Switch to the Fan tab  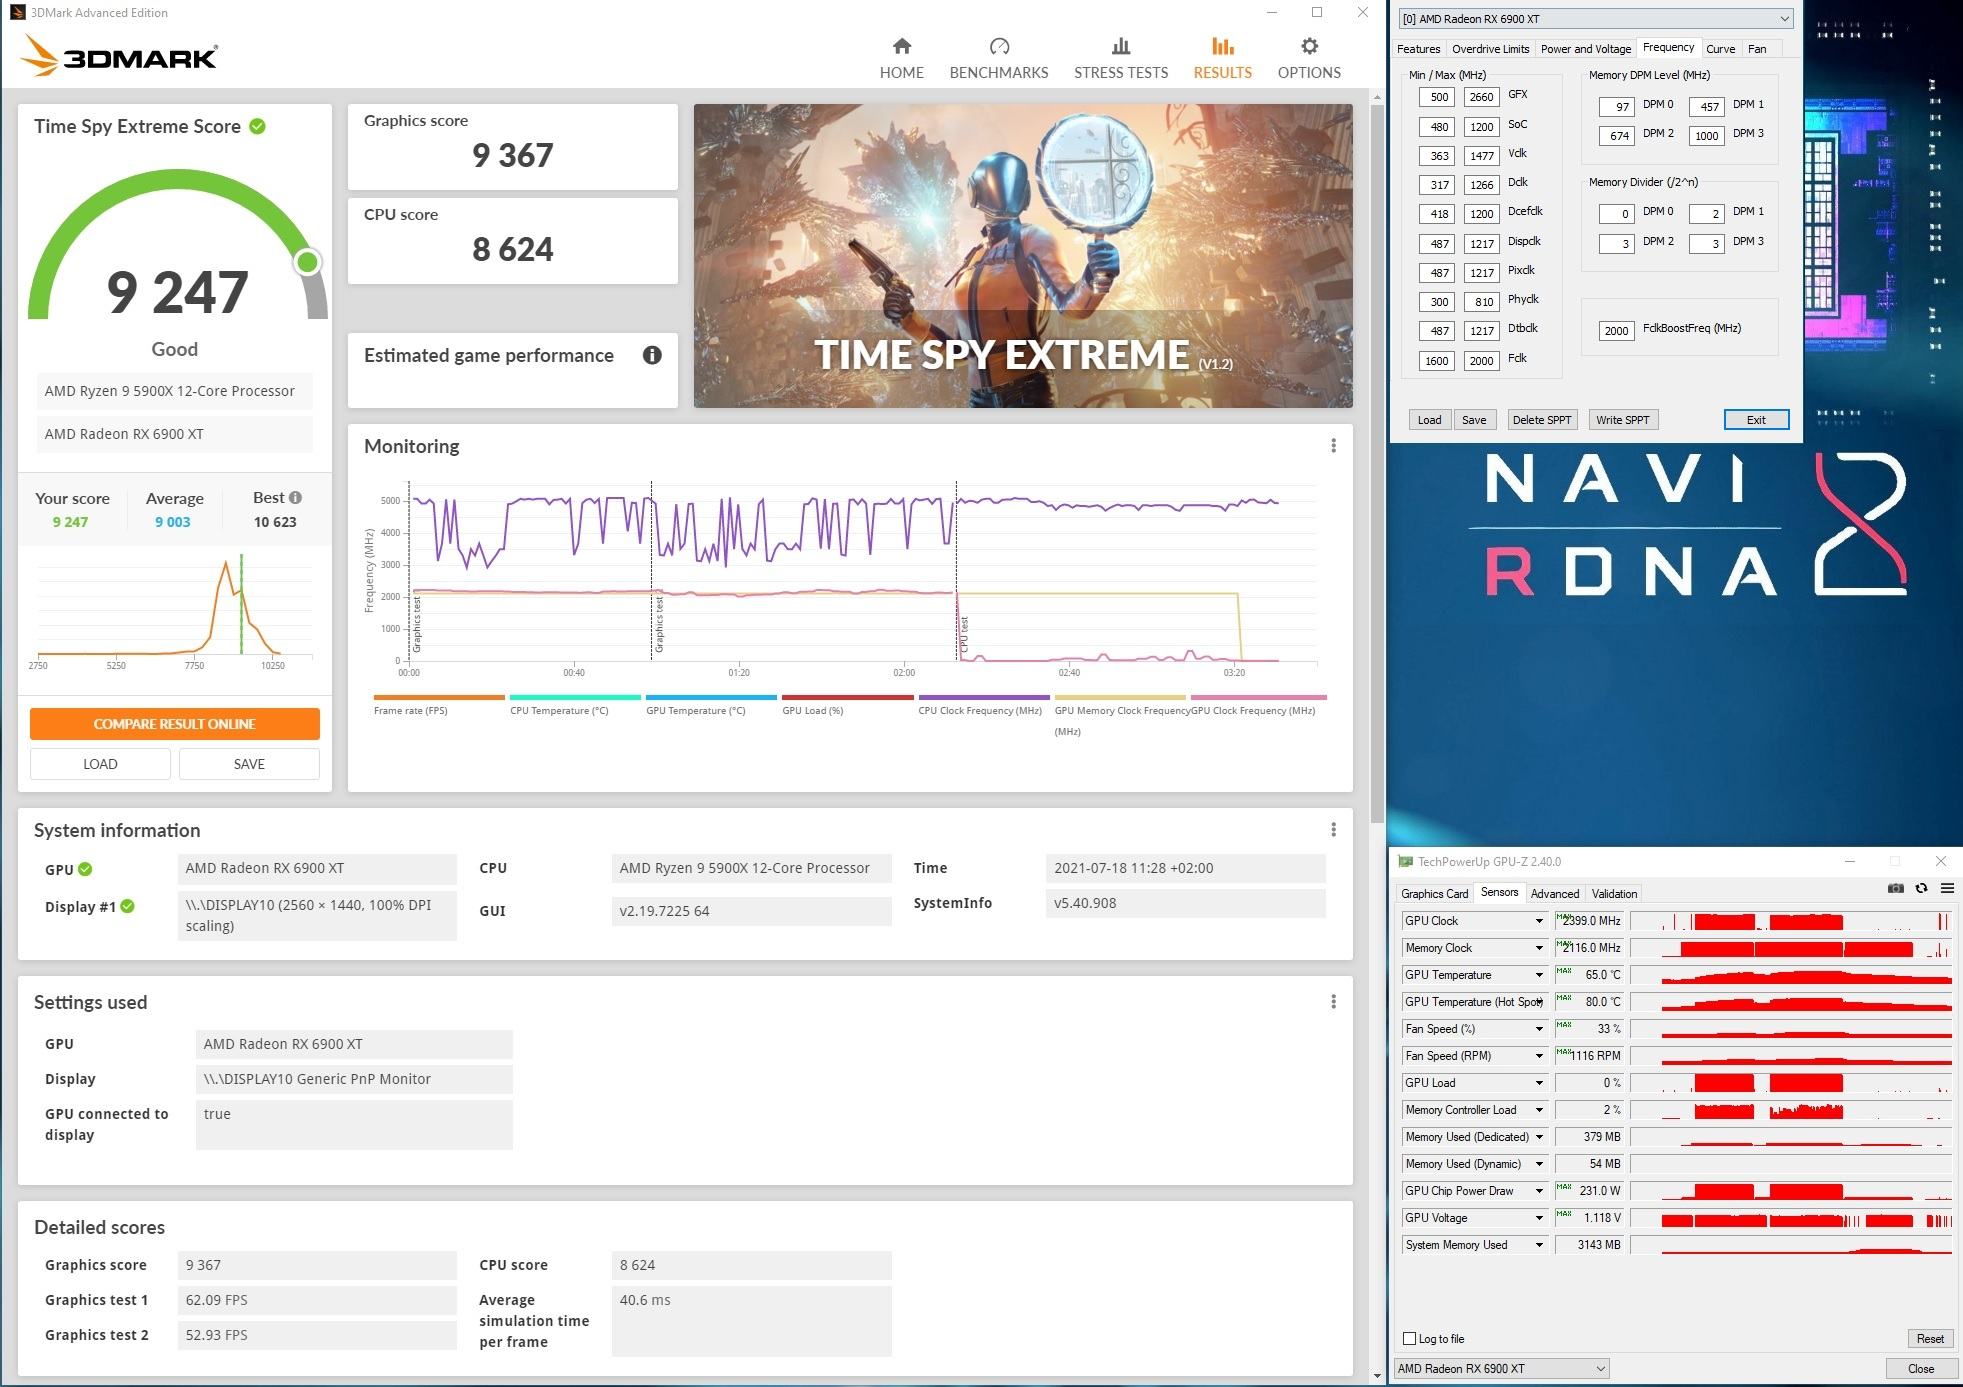coord(1757,49)
